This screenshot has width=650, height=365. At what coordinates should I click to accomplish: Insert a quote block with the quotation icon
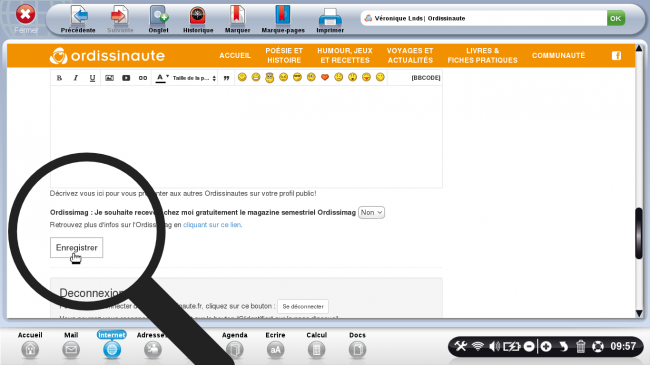point(226,78)
